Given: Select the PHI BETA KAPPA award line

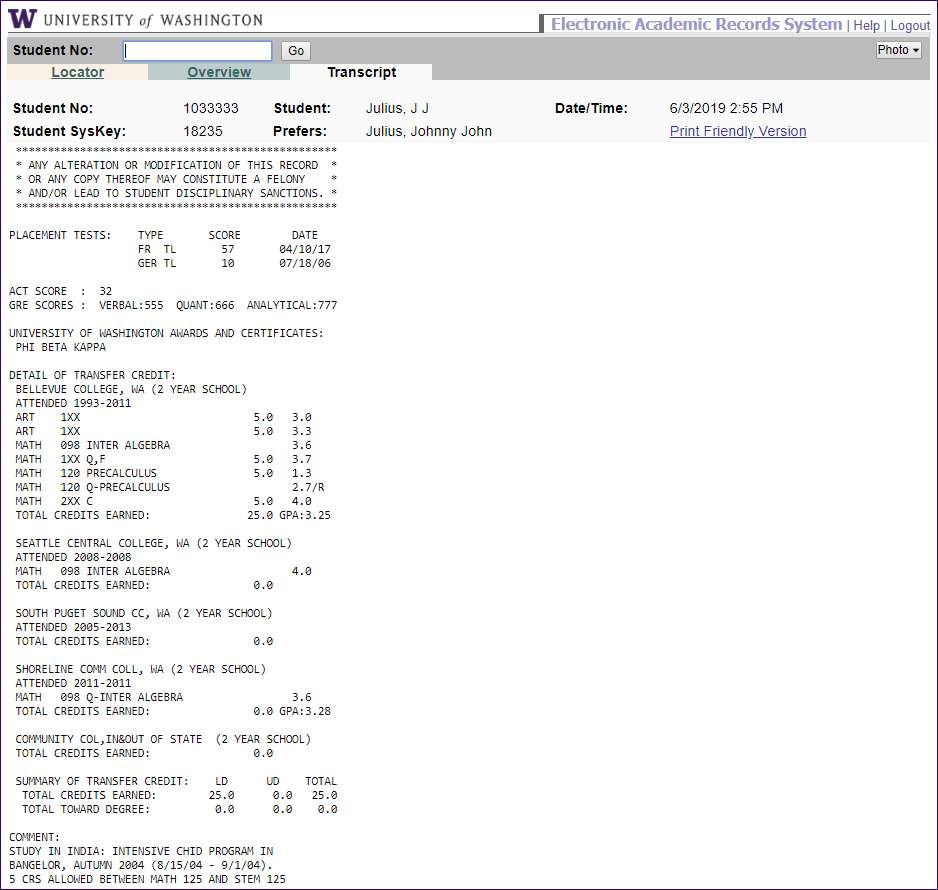Looking at the screenshot, I should [x=63, y=347].
